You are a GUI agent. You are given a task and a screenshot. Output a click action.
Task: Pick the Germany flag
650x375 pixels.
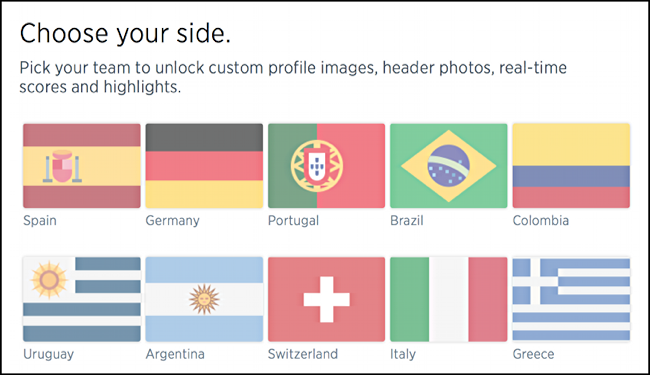pos(204,166)
